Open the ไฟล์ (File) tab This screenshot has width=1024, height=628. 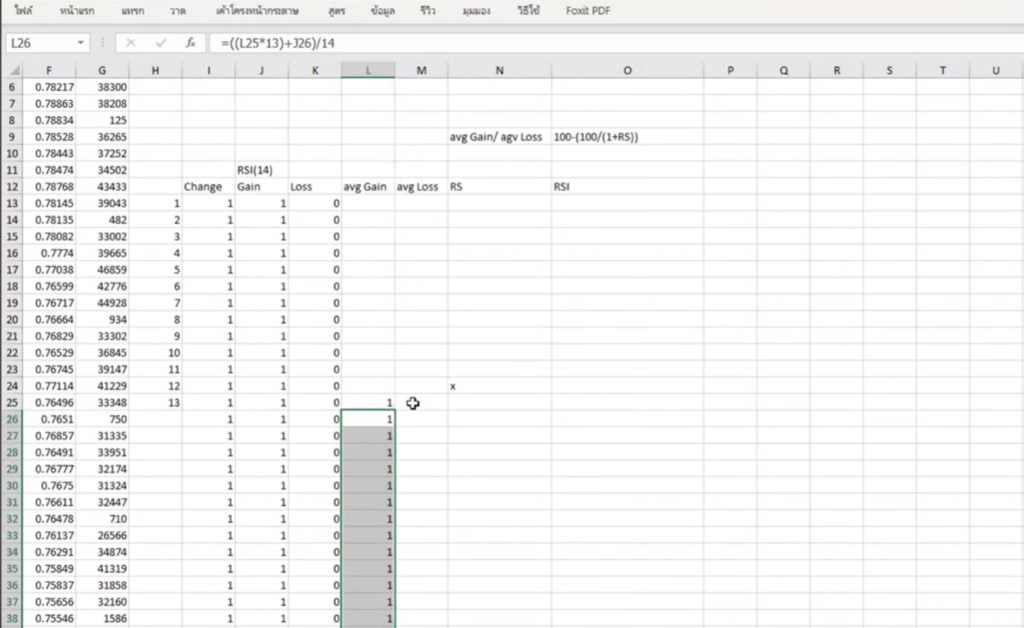click(x=23, y=11)
